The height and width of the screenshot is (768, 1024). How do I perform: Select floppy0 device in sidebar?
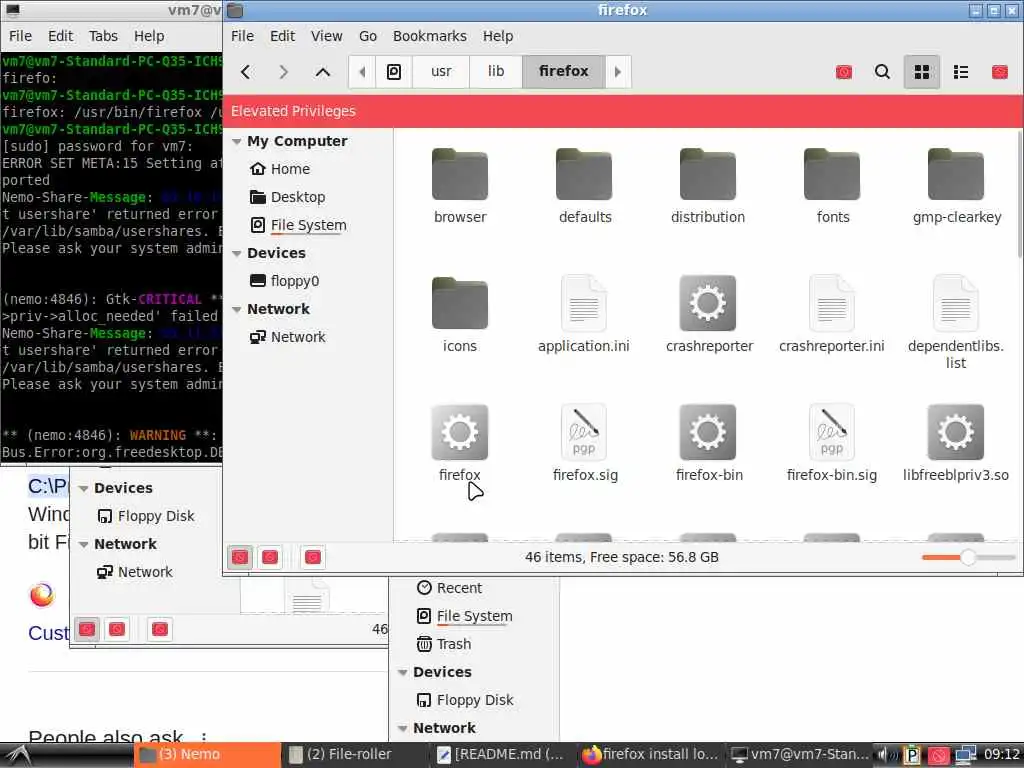coord(285,281)
